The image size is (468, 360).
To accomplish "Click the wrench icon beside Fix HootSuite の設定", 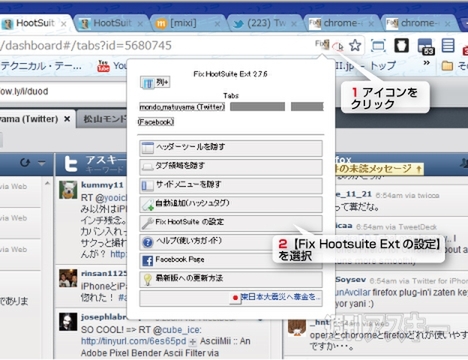I will coord(147,223).
